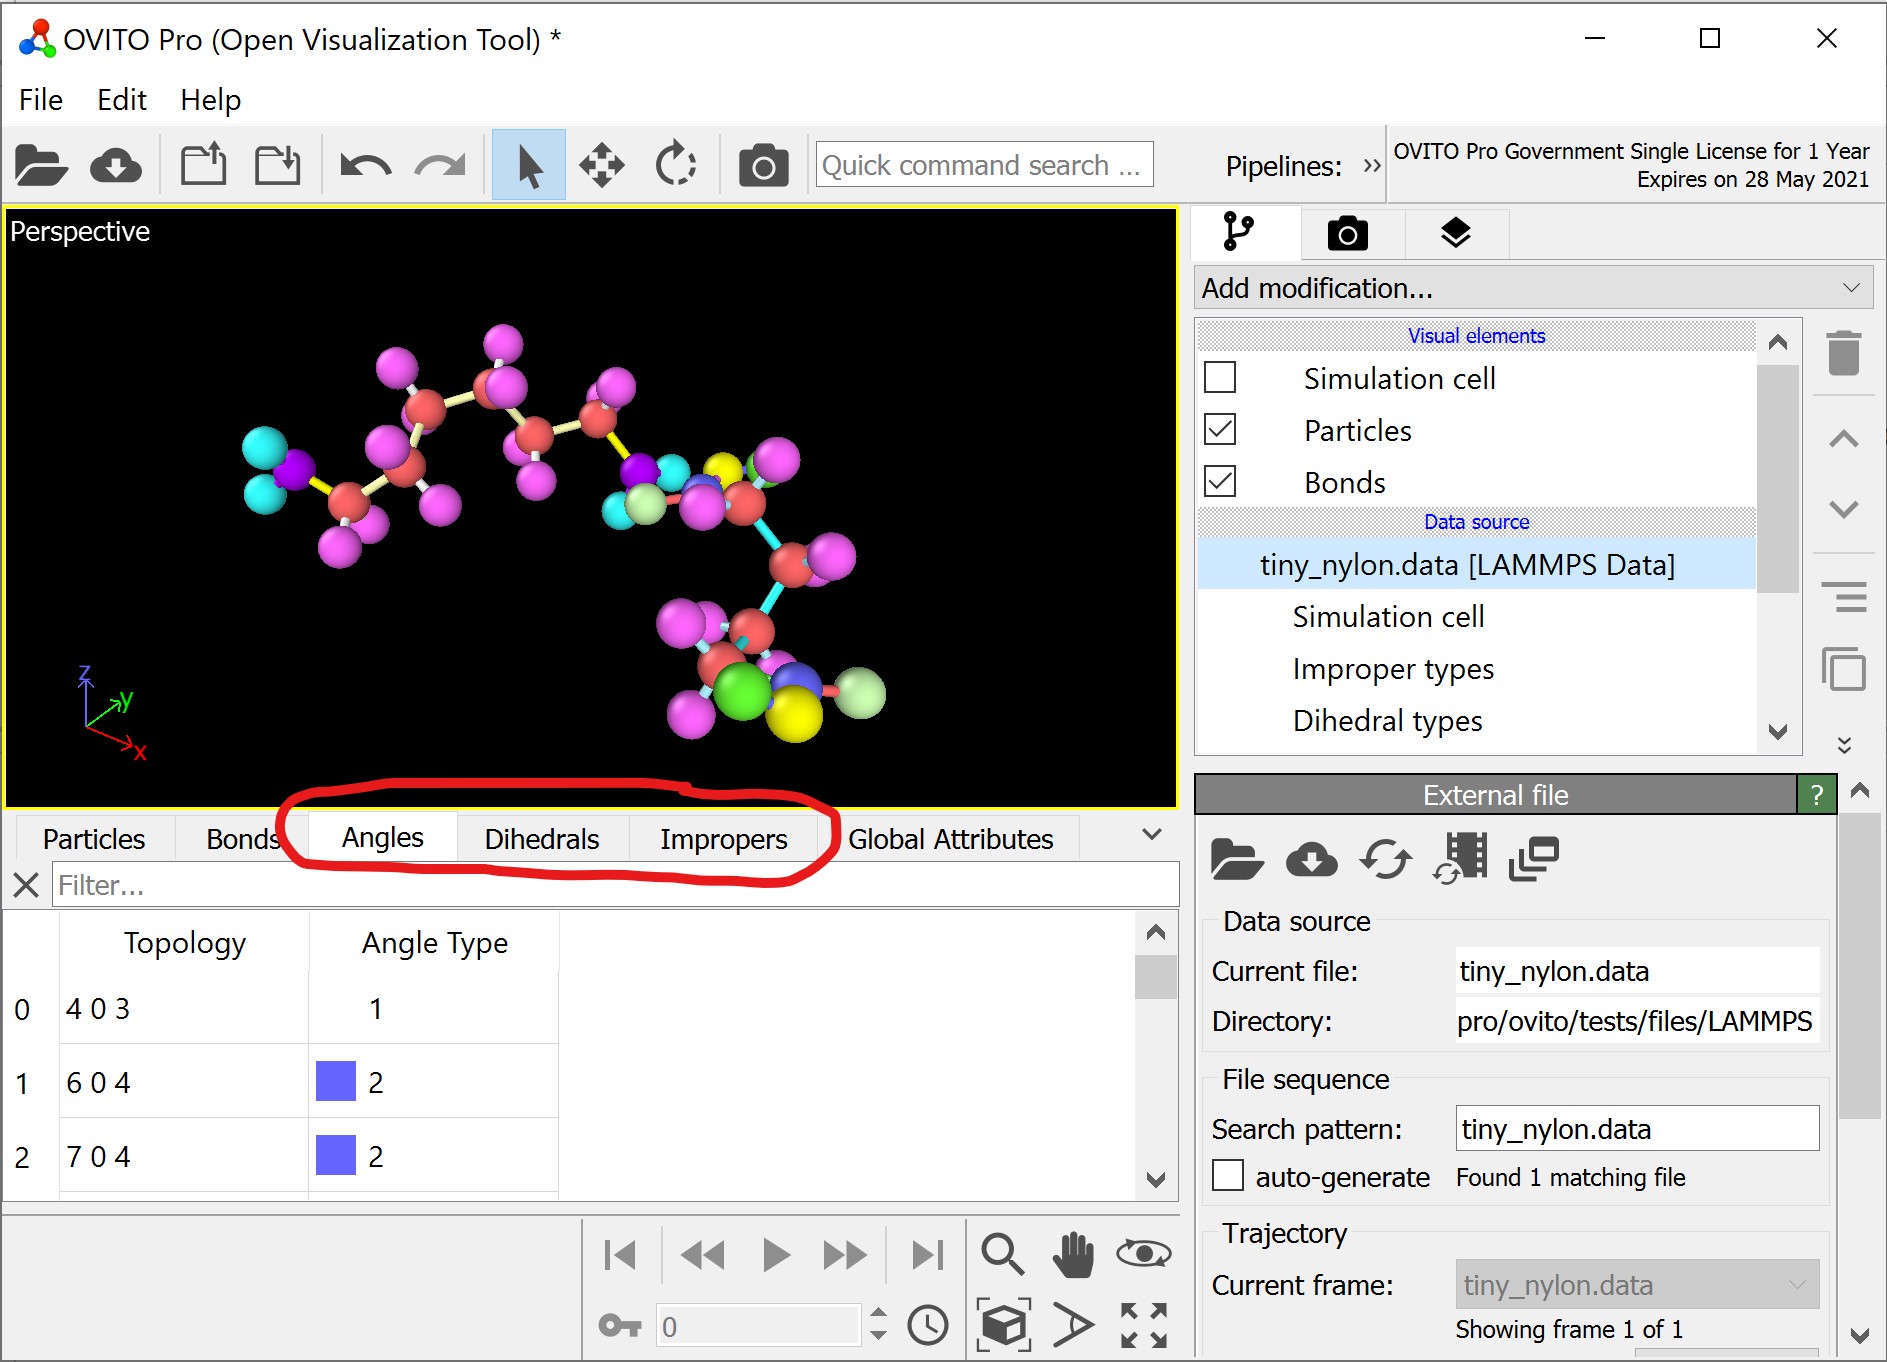Activate the rotate viewport tool icon

click(675, 165)
